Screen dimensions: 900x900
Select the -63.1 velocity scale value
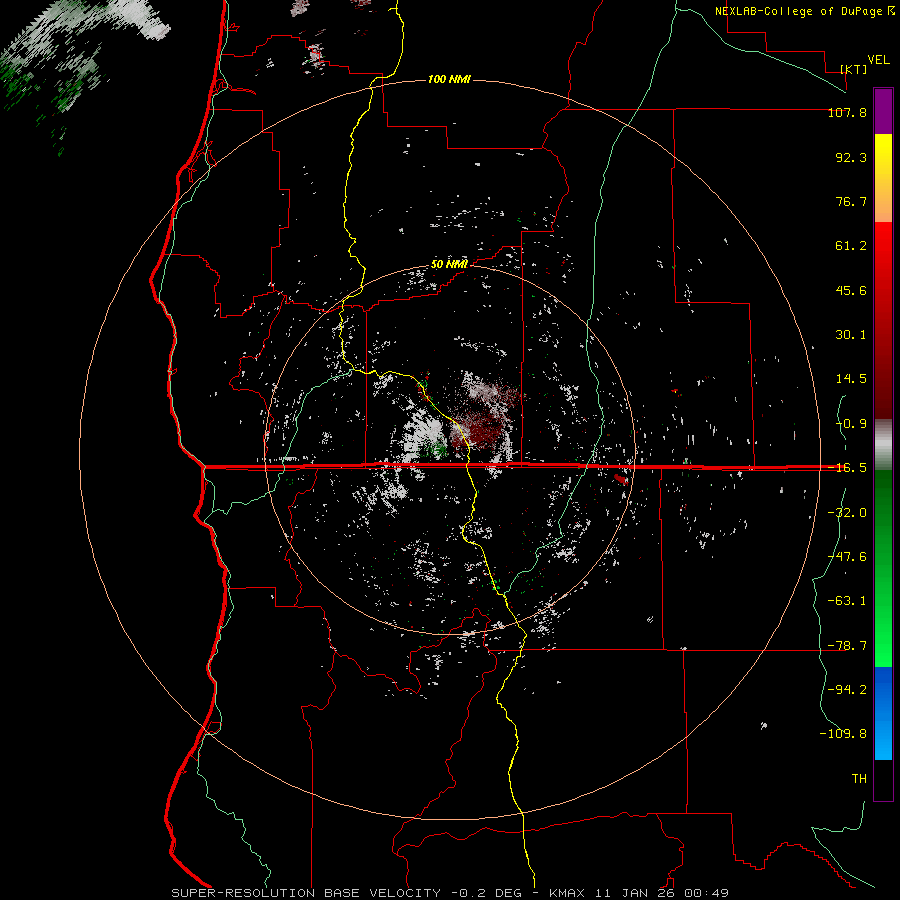point(847,601)
